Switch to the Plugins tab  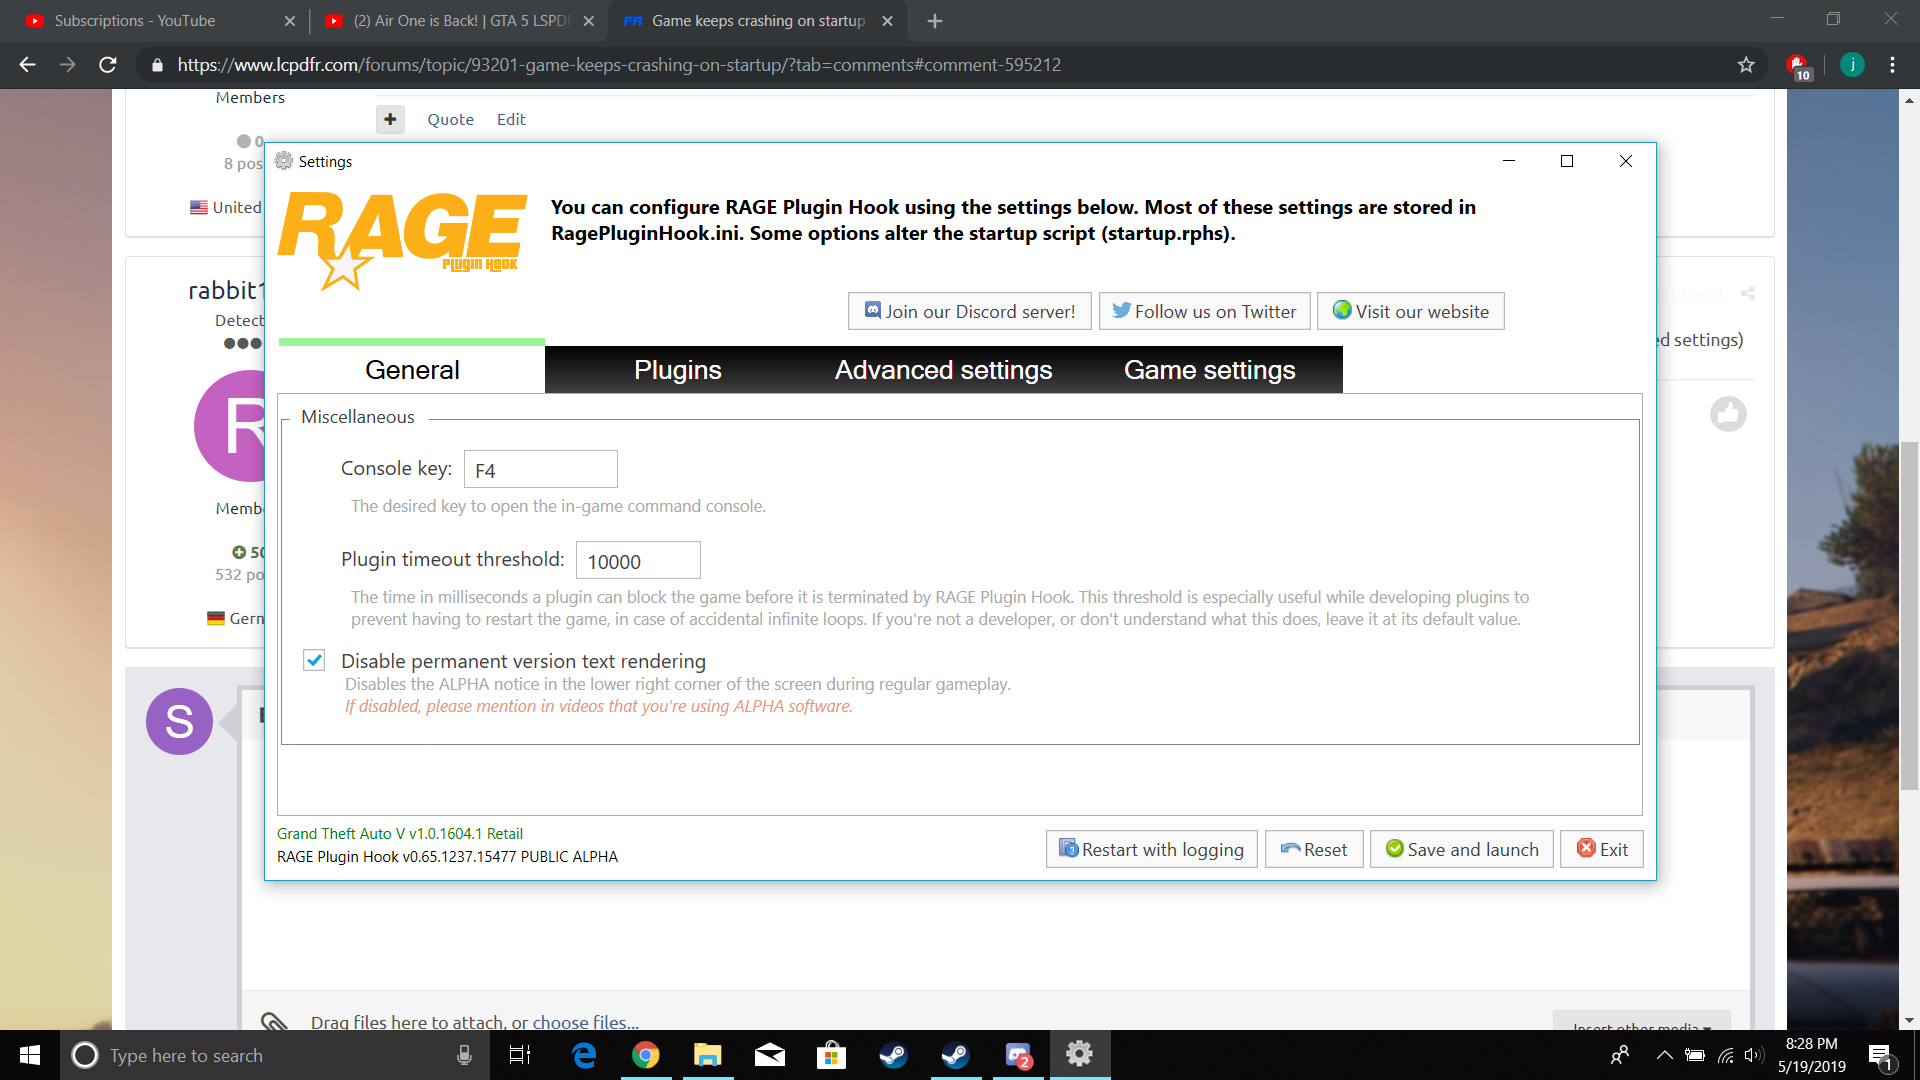pos(677,370)
